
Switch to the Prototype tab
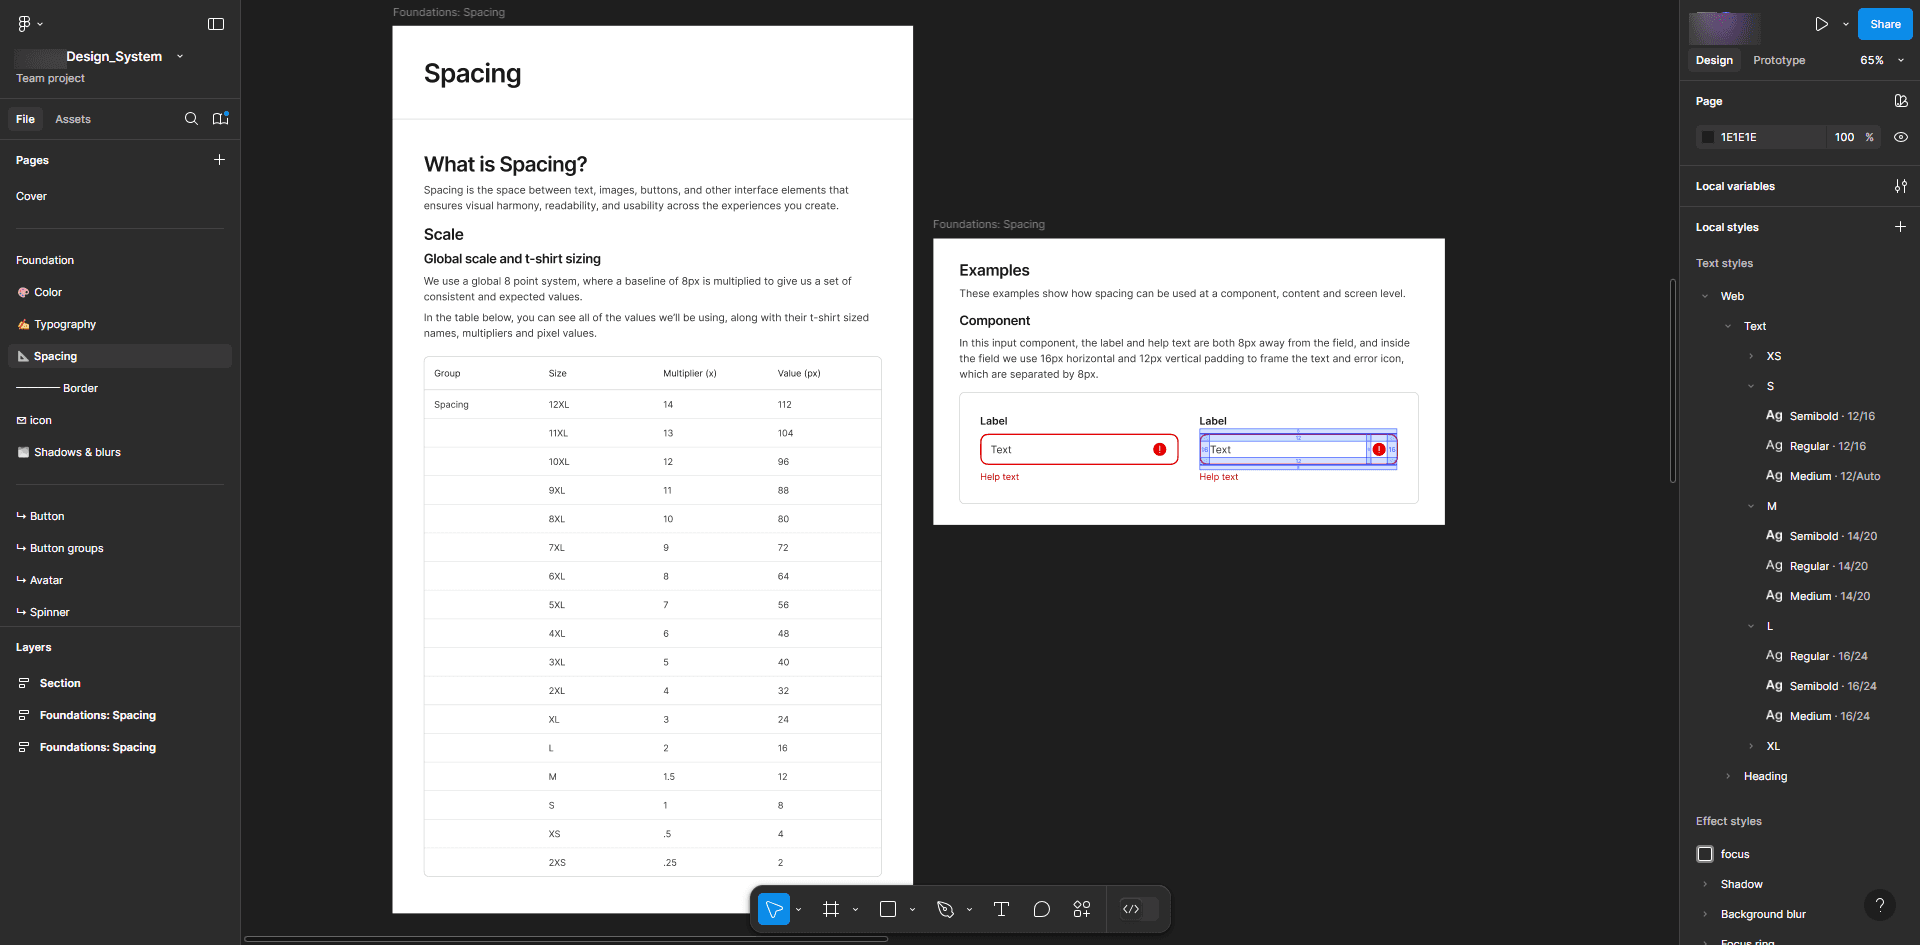tap(1779, 60)
